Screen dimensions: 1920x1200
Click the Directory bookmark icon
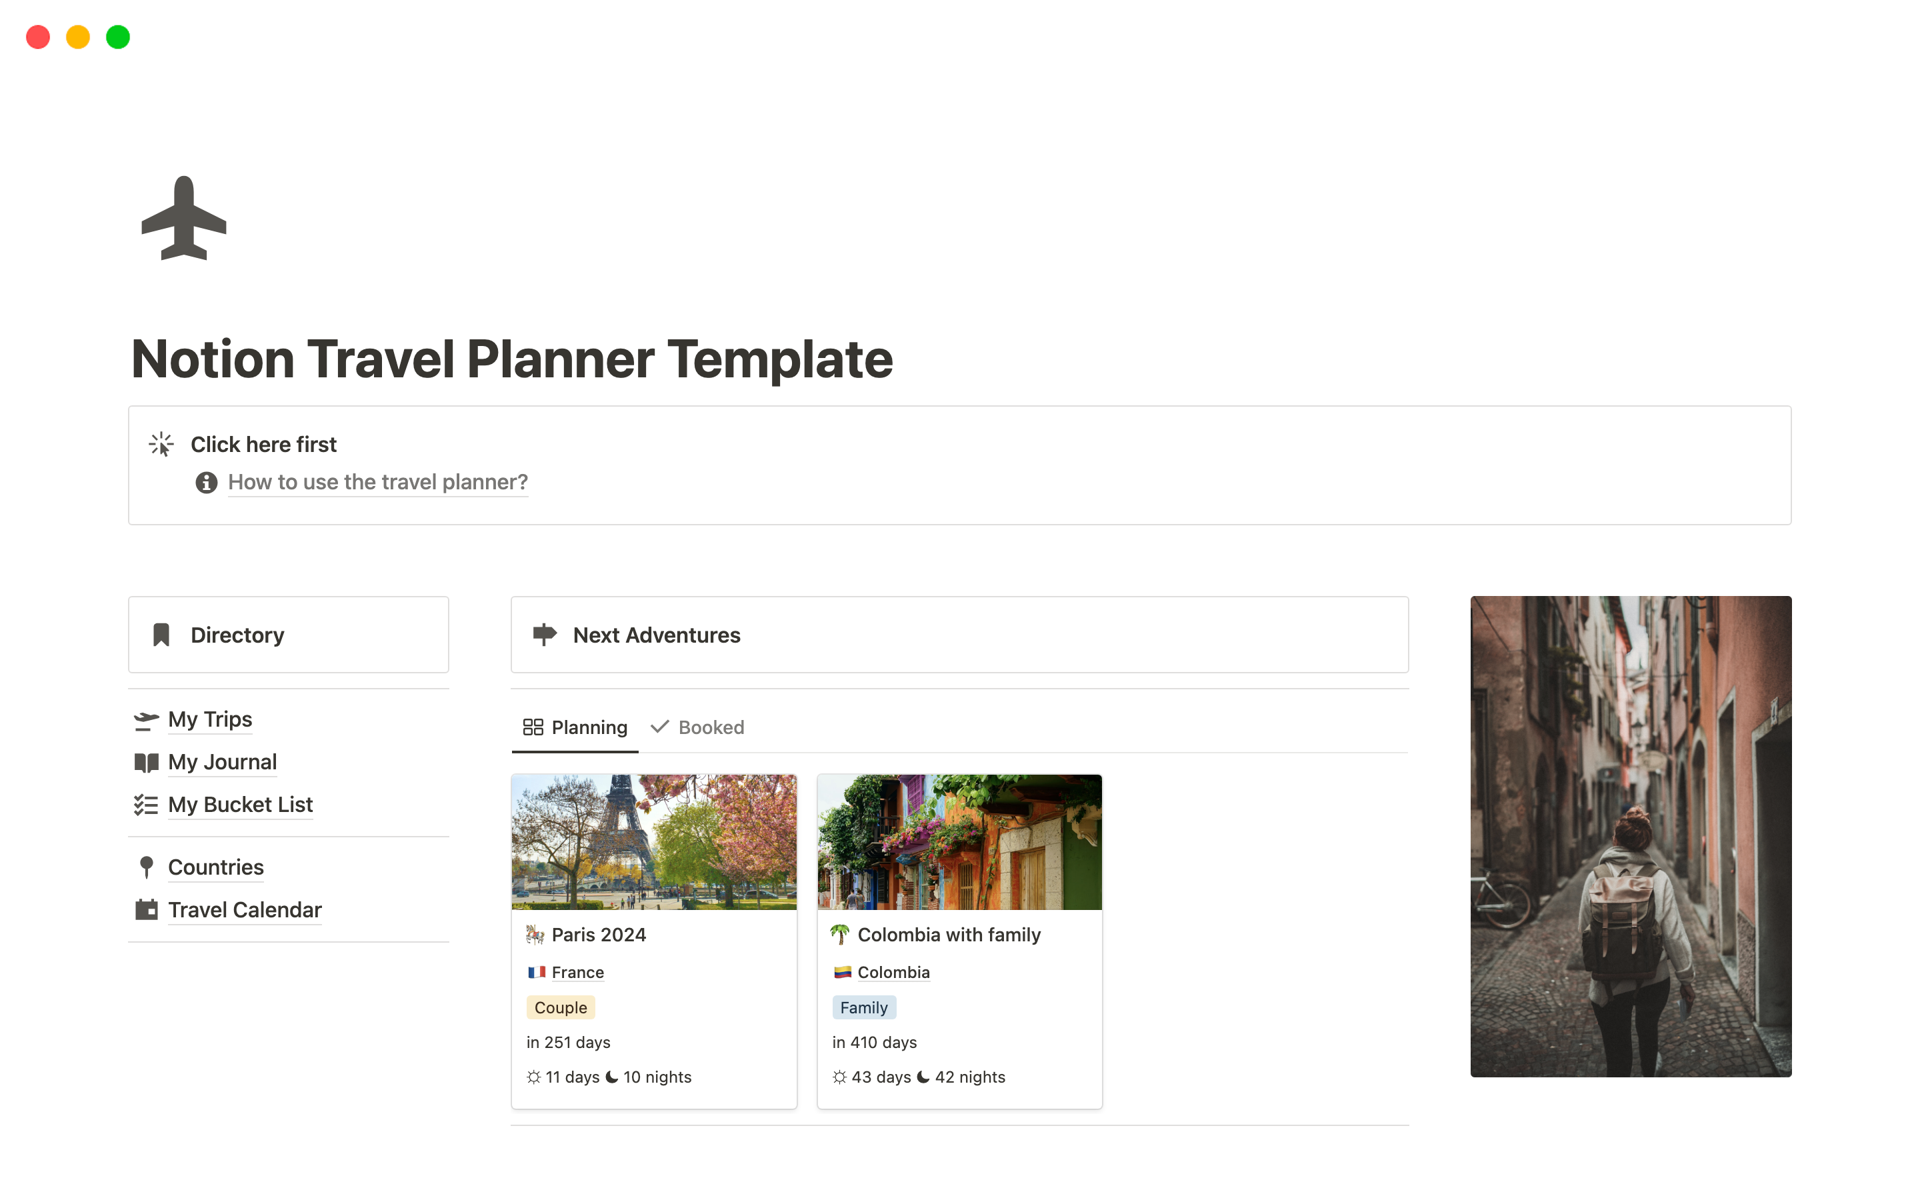click(x=161, y=635)
